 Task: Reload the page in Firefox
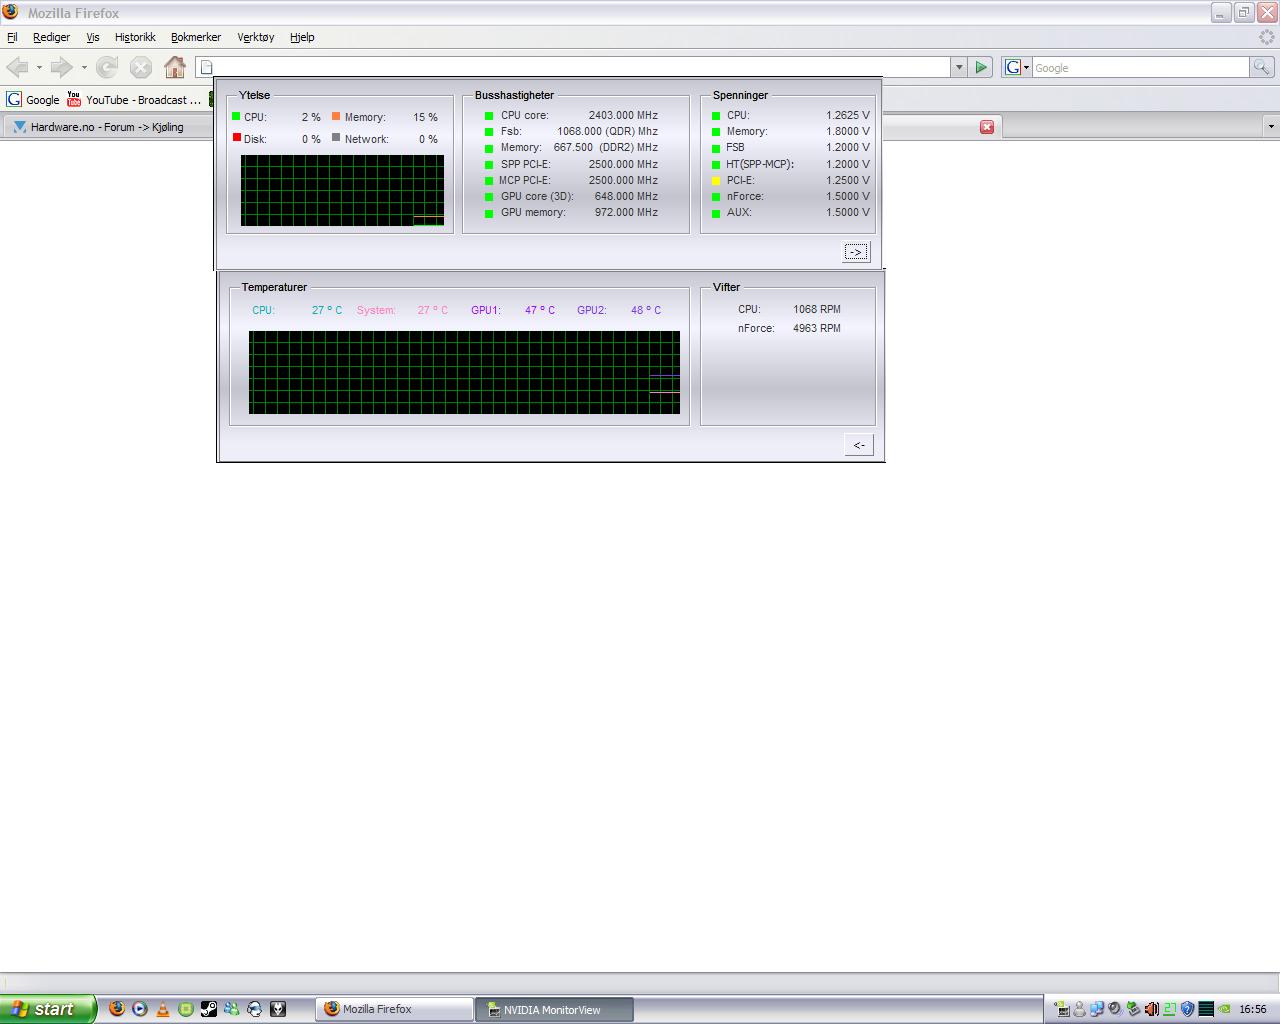click(107, 67)
